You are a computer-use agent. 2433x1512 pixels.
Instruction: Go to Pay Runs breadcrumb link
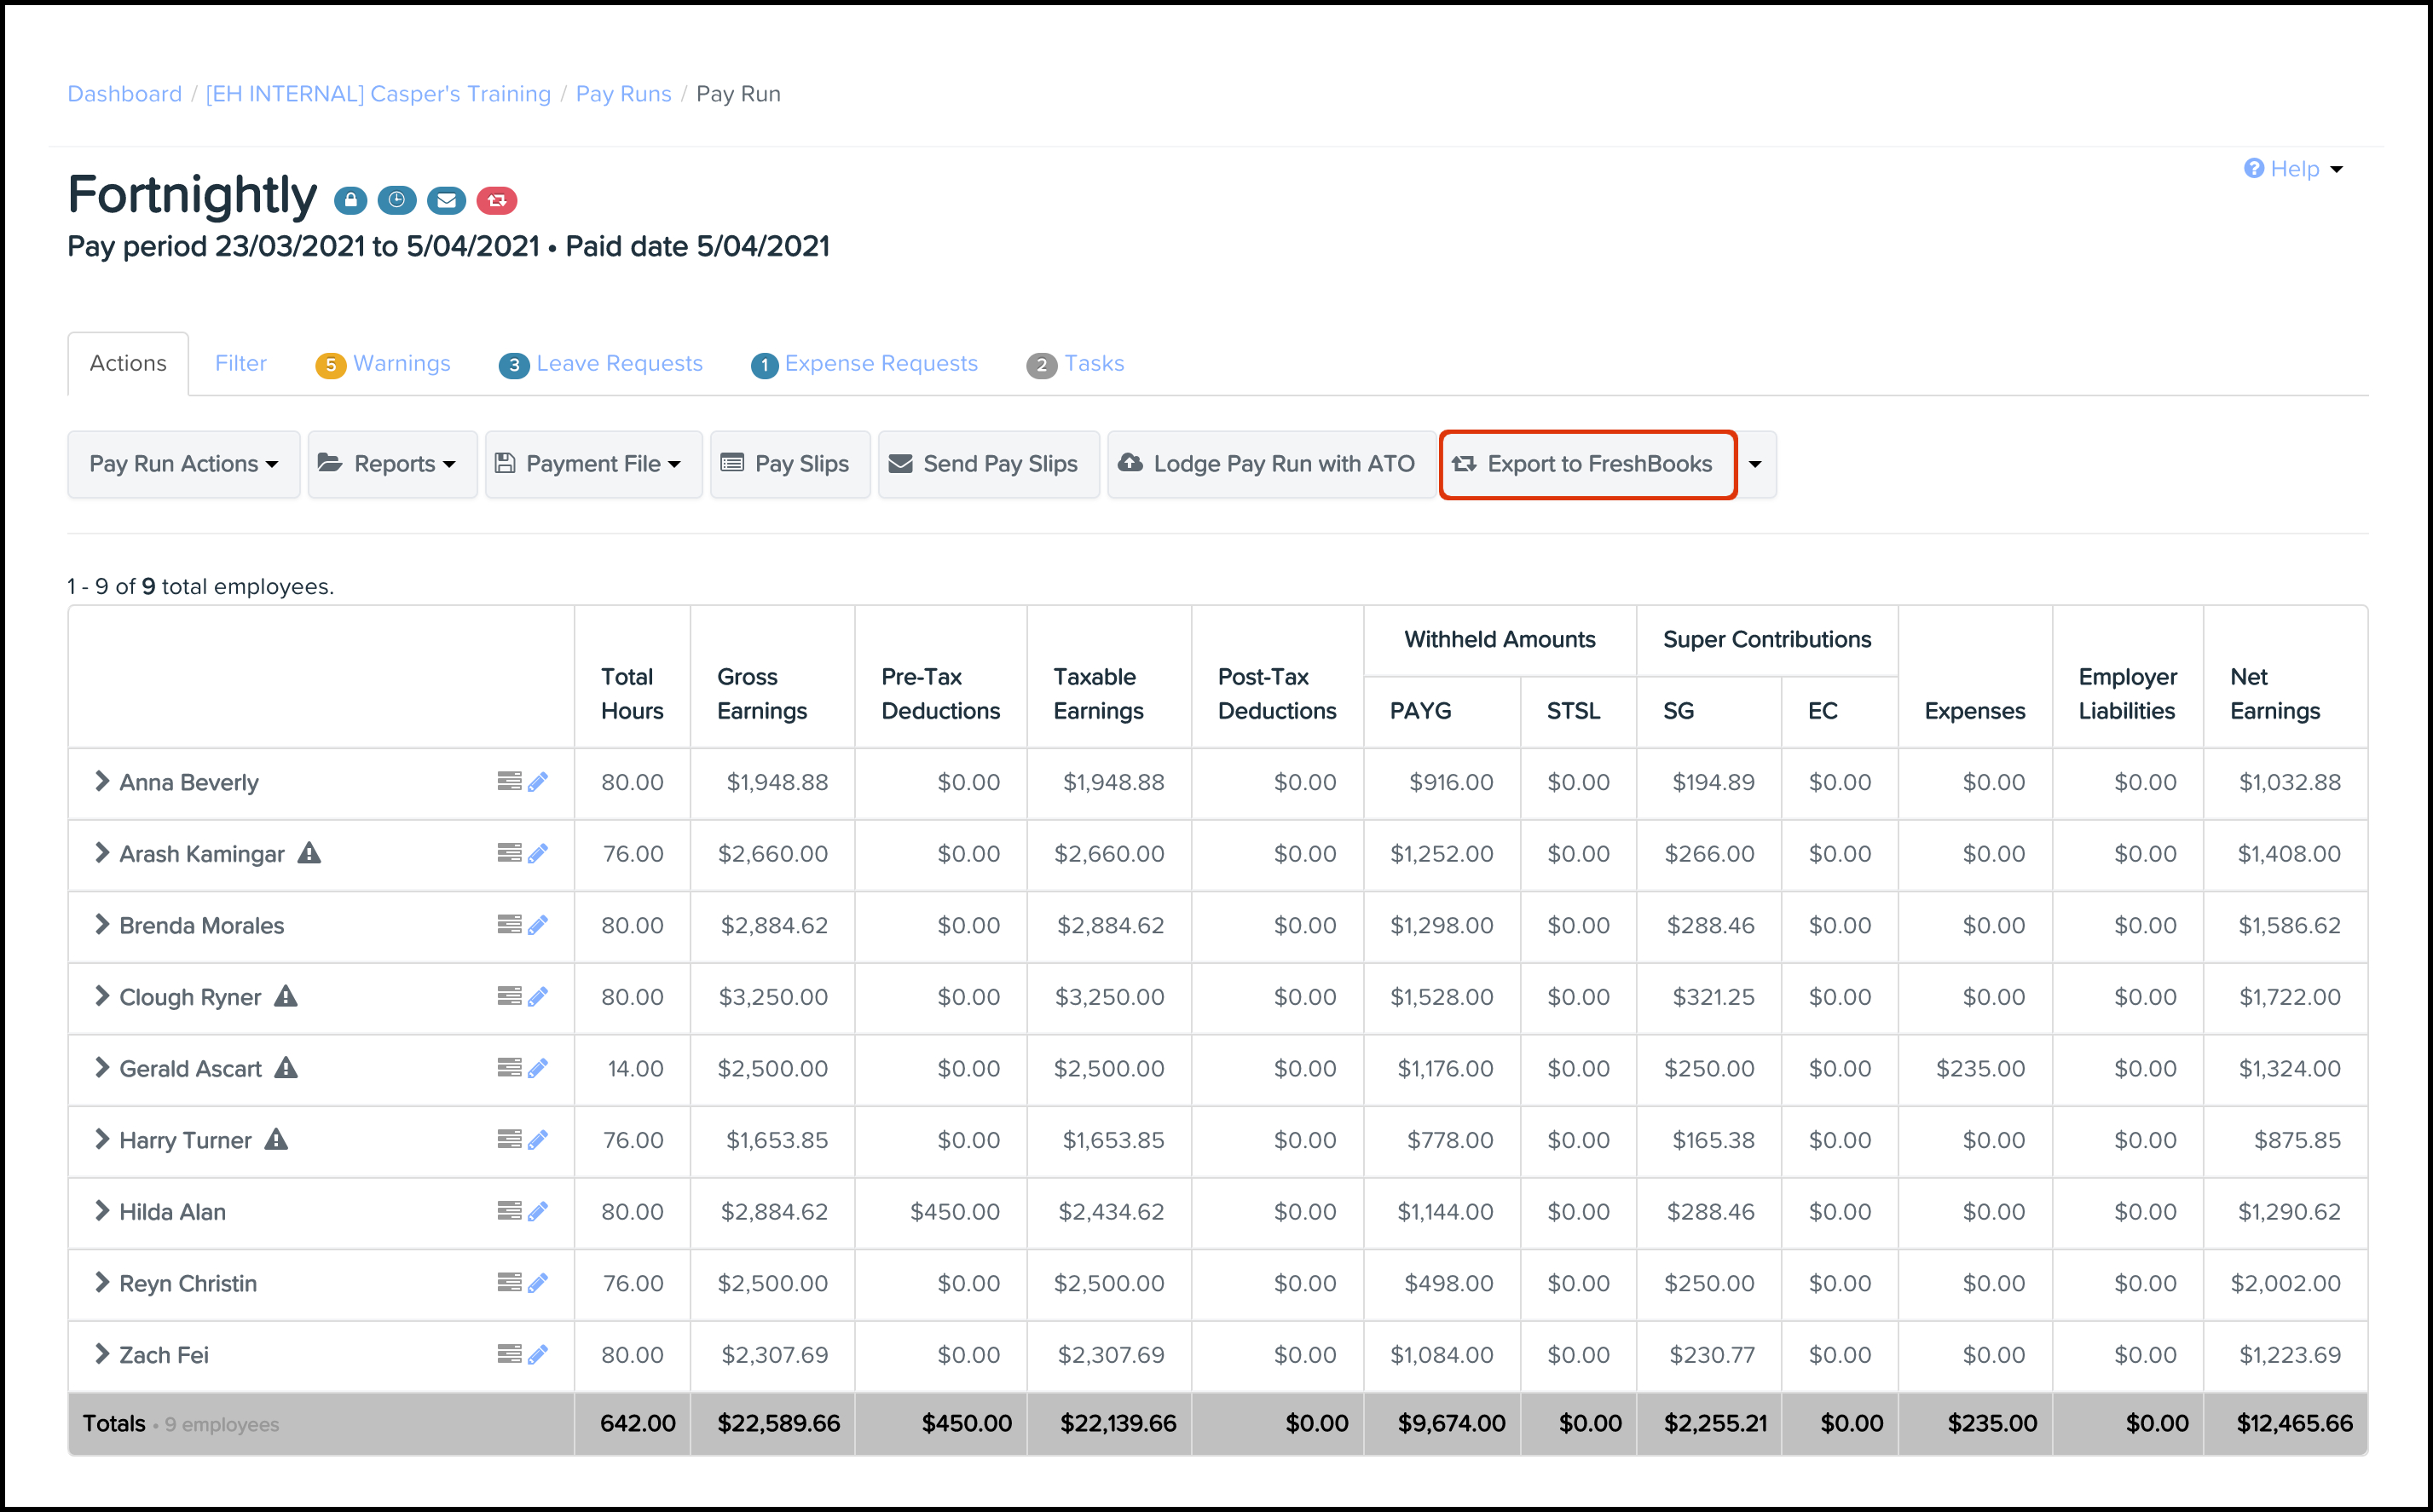pos(623,94)
